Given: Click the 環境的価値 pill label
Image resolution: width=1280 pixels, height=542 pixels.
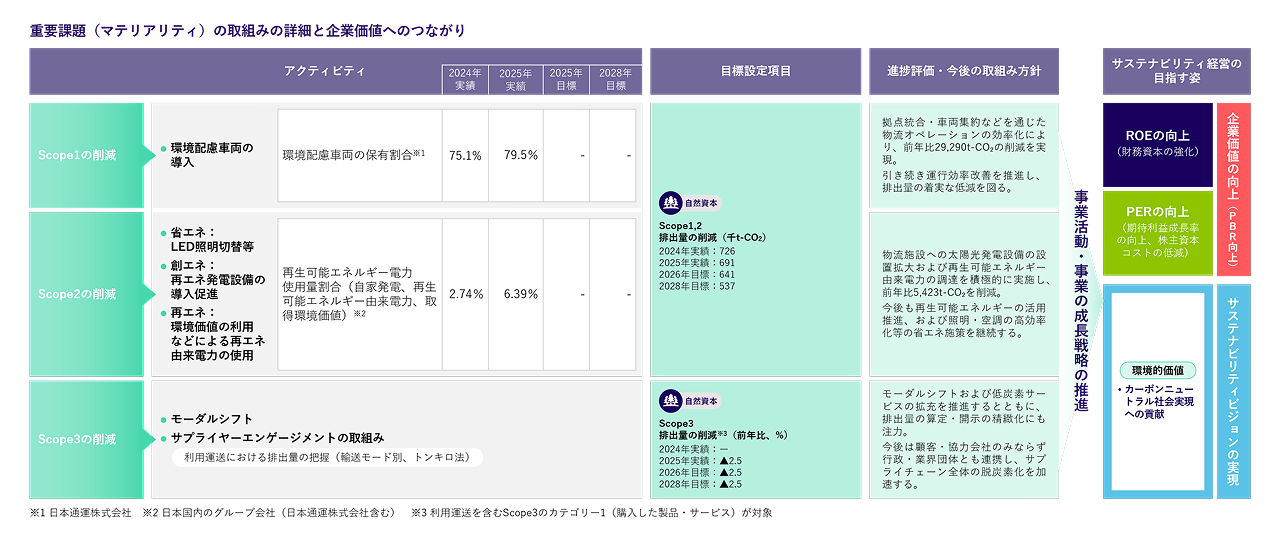Looking at the screenshot, I should tap(1157, 370).
